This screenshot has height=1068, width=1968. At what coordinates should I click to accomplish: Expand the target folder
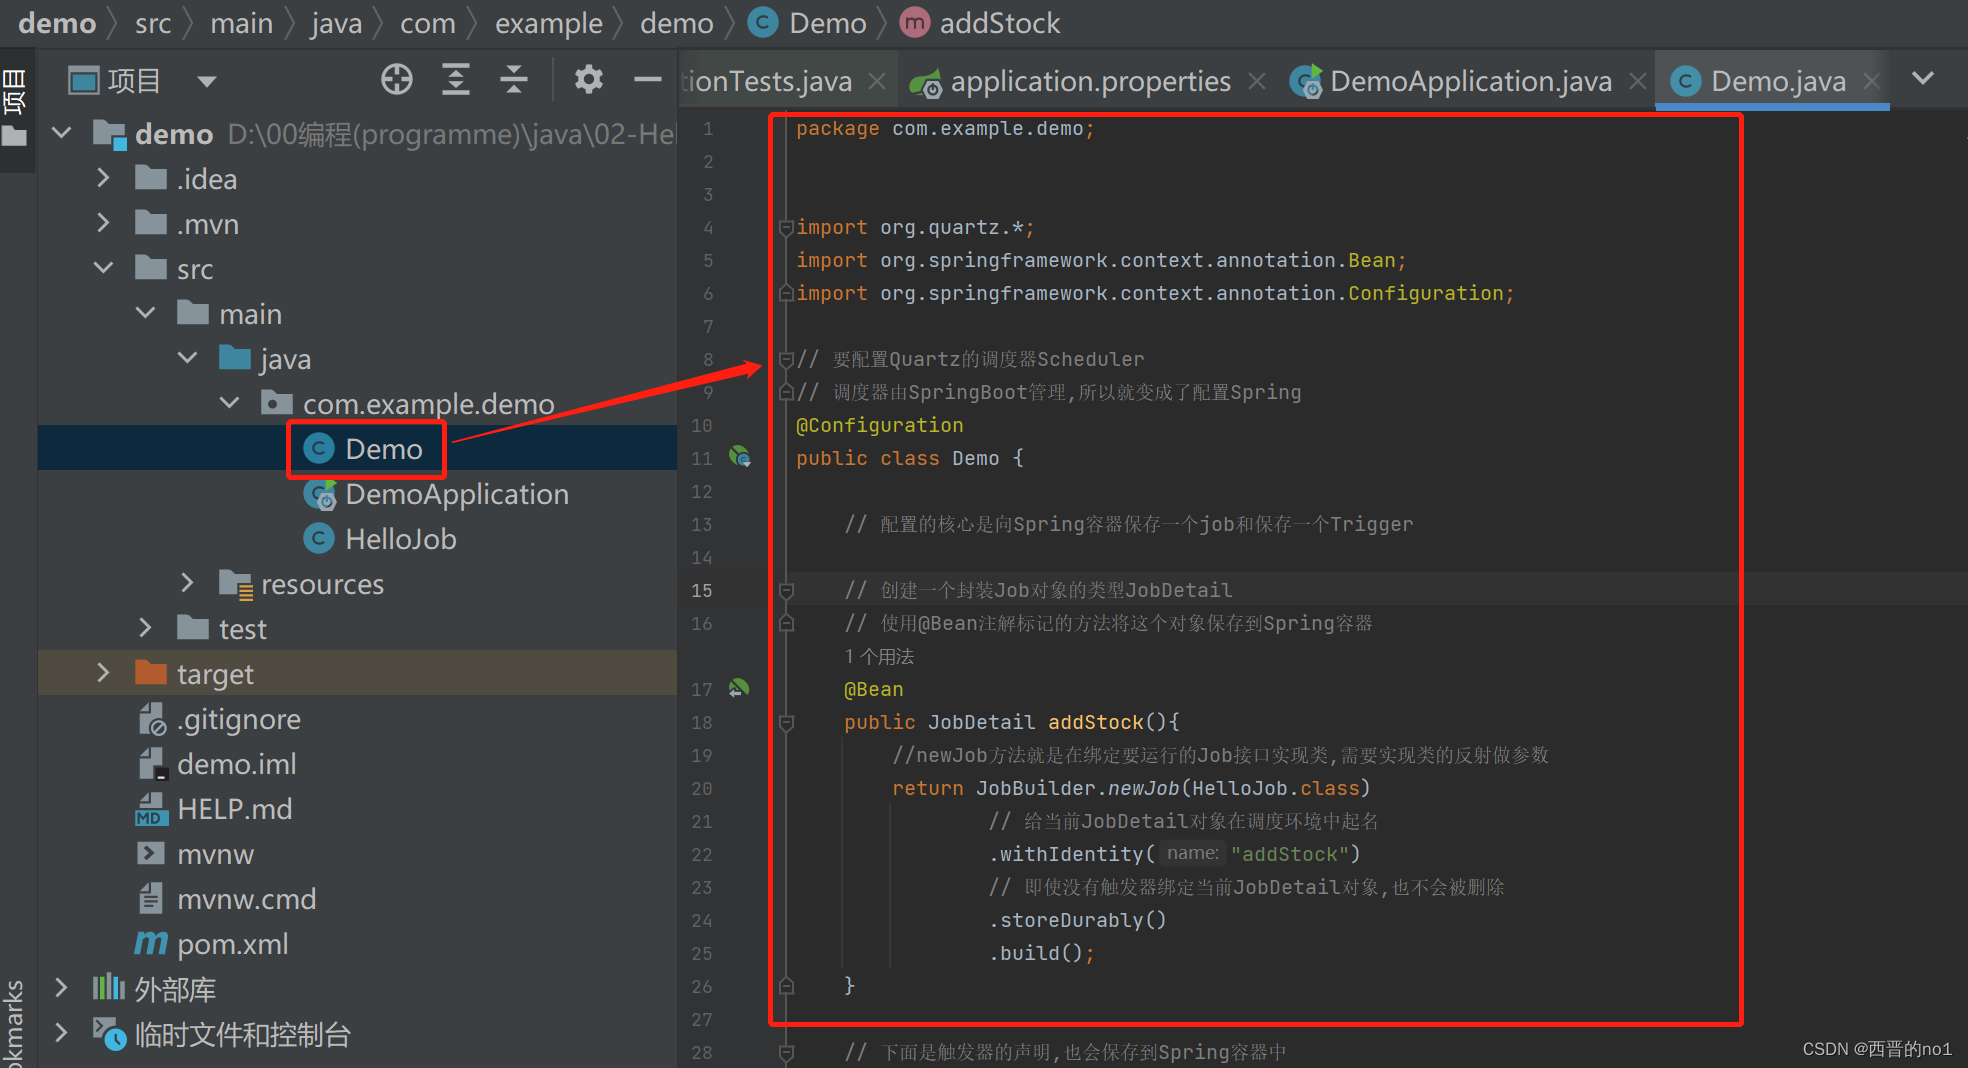tap(103, 673)
